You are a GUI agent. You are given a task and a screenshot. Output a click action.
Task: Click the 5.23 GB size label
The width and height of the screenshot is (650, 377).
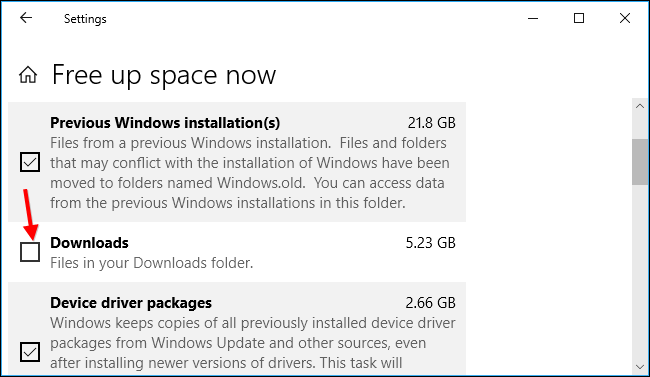click(x=430, y=243)
